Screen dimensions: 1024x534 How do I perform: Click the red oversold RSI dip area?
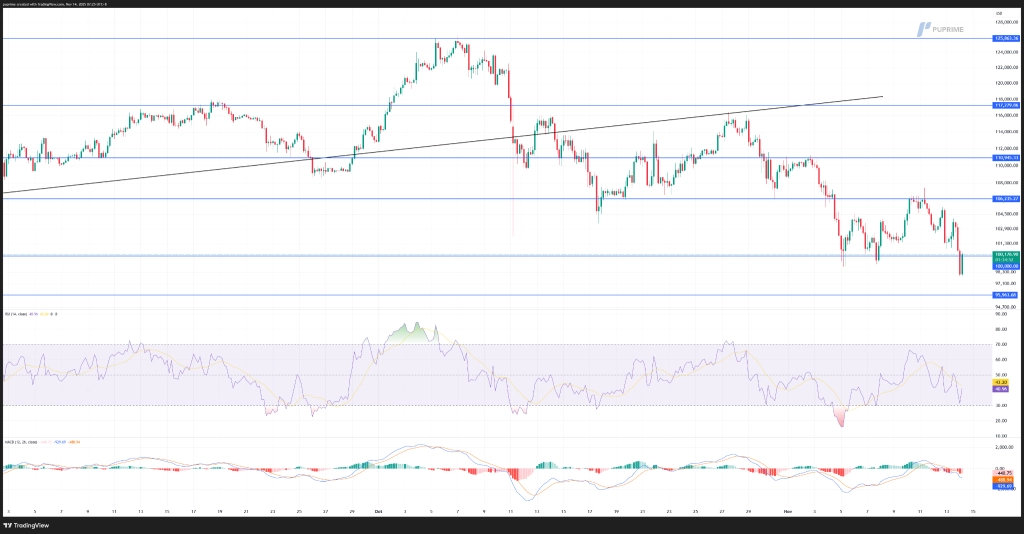841,416
